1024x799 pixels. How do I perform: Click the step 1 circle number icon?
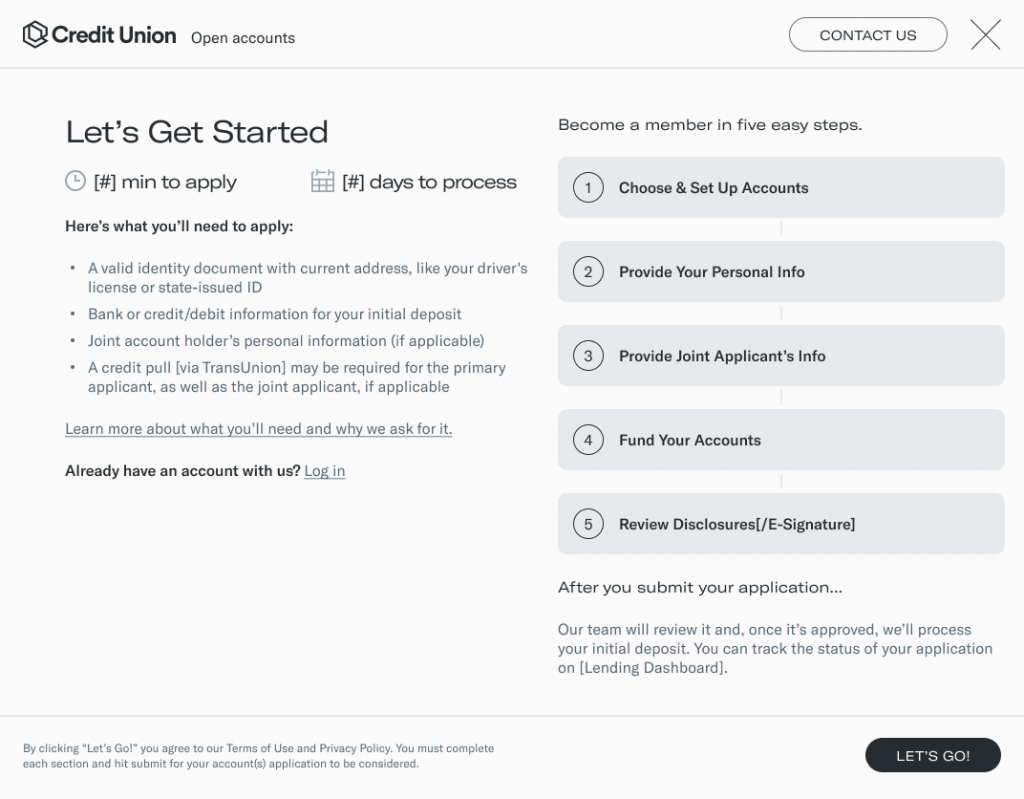coord(588,188)
